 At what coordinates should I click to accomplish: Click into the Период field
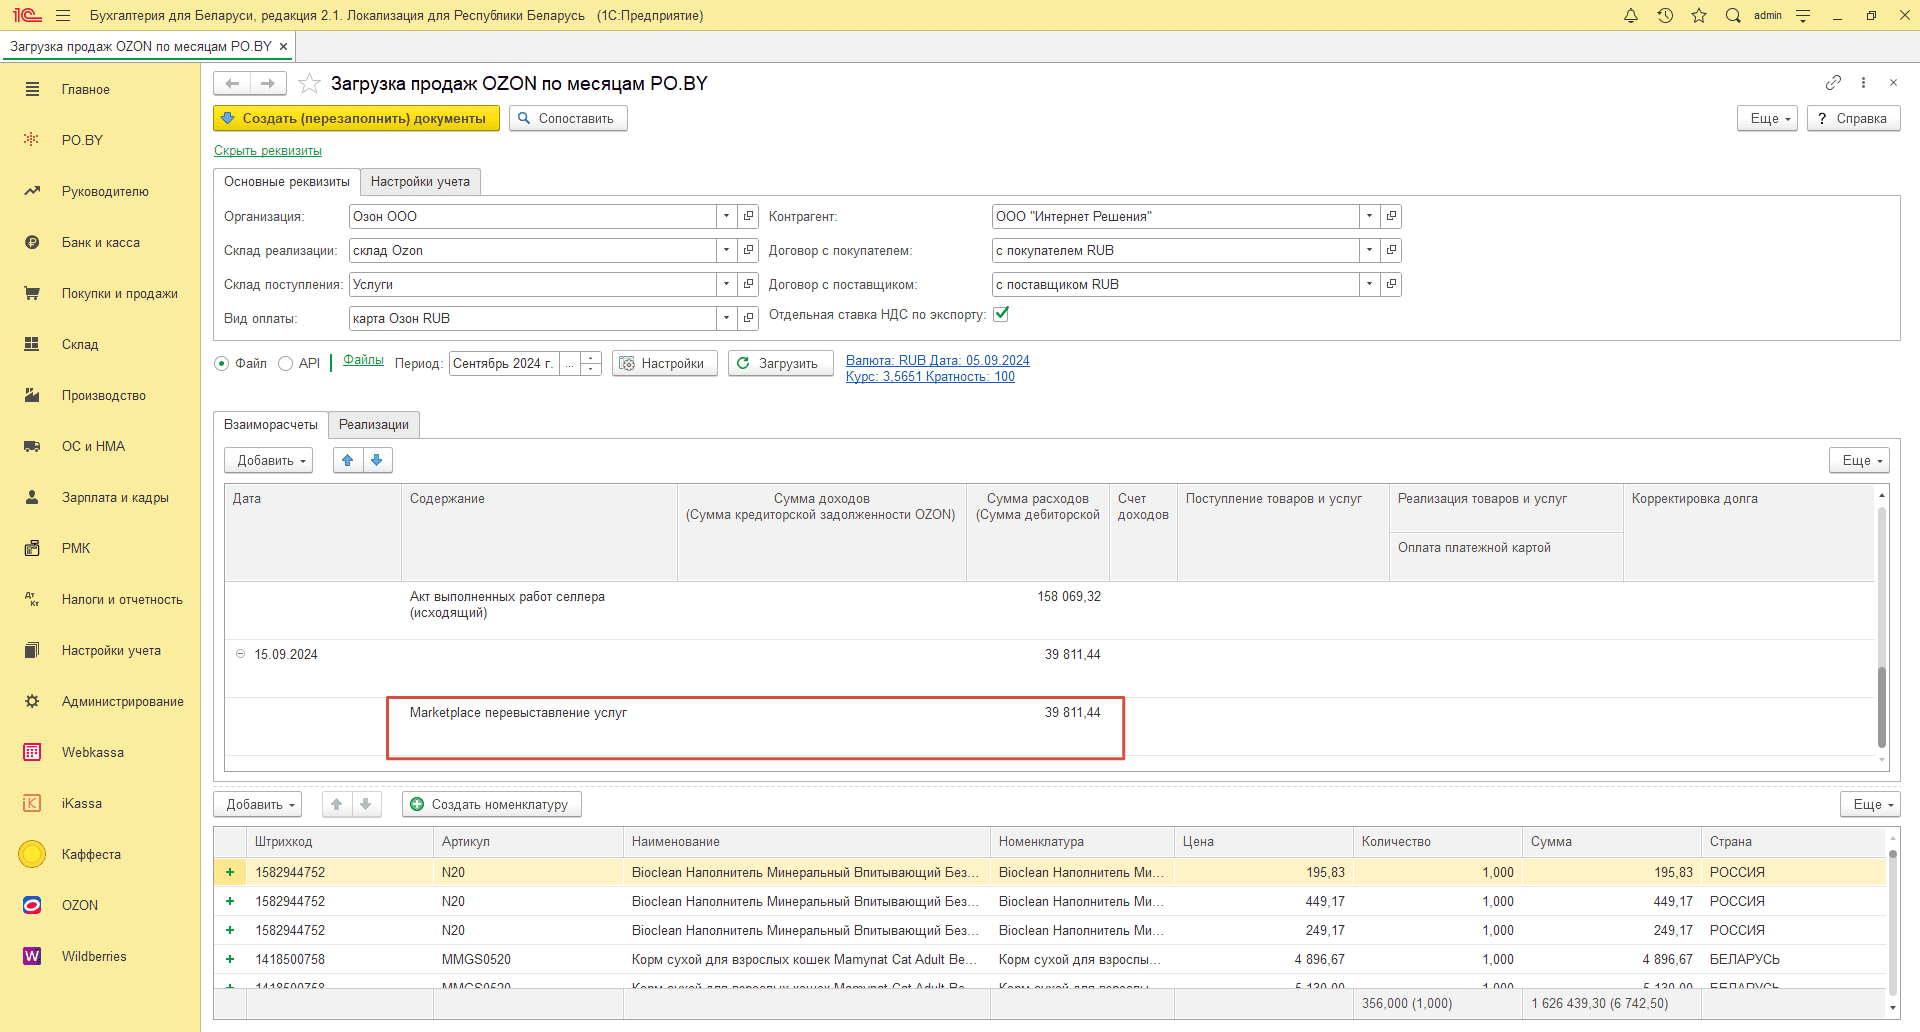(504, 363)
